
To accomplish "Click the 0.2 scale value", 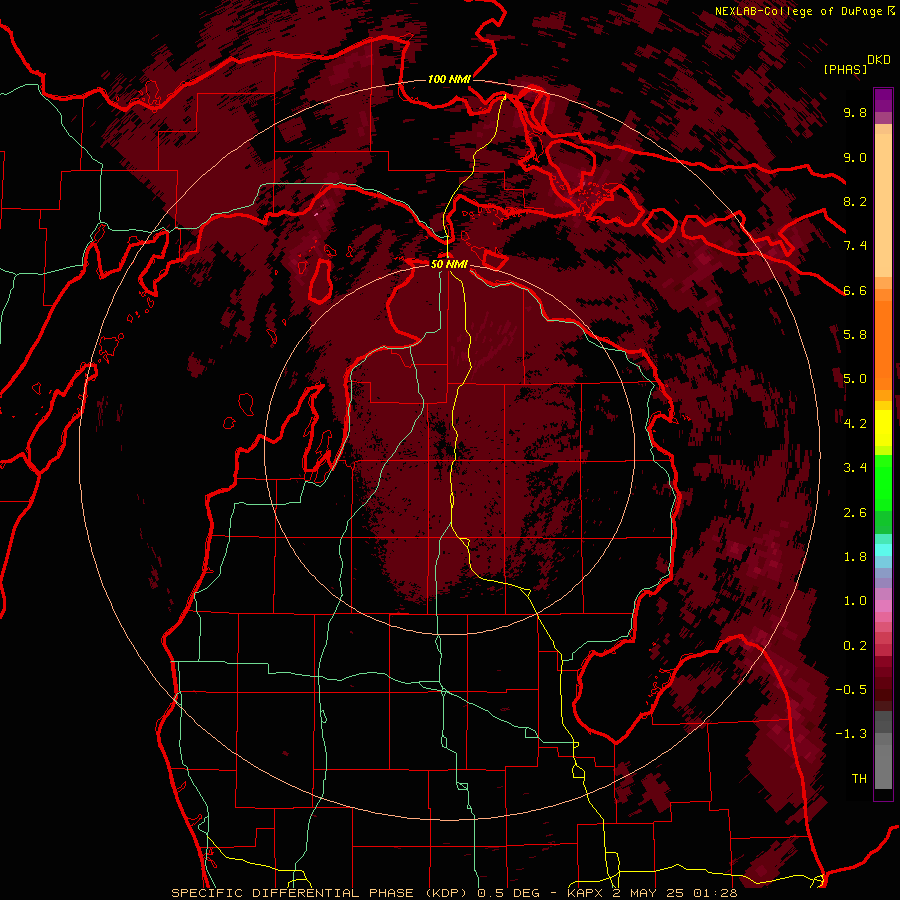I will coord(855,646).
